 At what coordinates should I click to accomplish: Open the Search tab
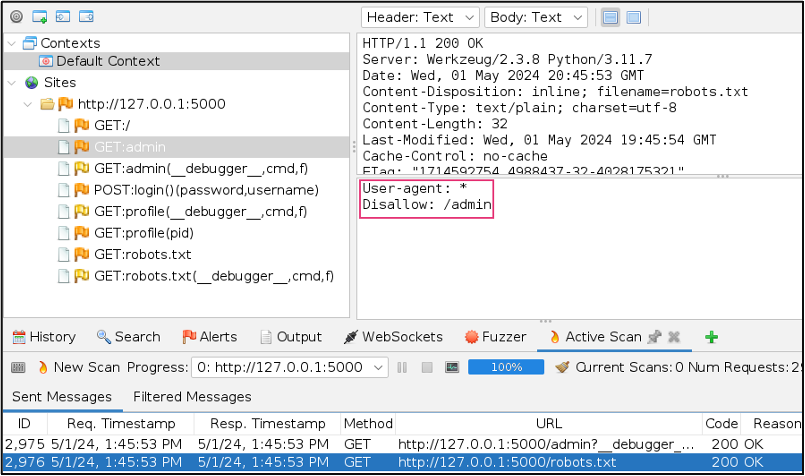coord(129,337)
